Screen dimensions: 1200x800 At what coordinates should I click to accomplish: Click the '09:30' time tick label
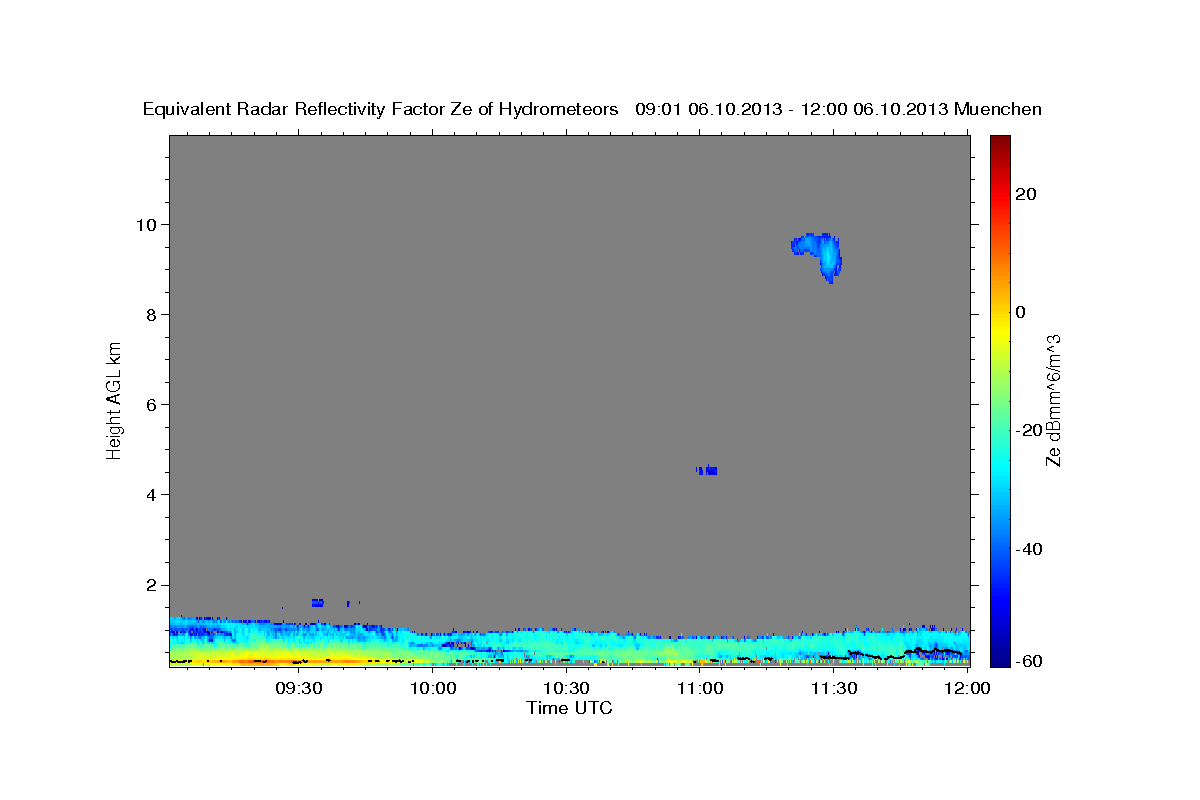[299, 689]
